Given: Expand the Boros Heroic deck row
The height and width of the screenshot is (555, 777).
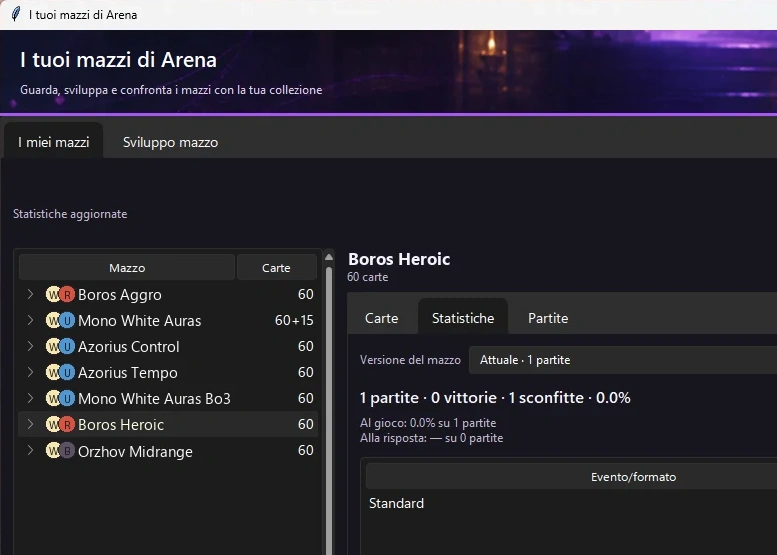Looking at the screenshot, I should pyautogui.click(x=30, y=425).
